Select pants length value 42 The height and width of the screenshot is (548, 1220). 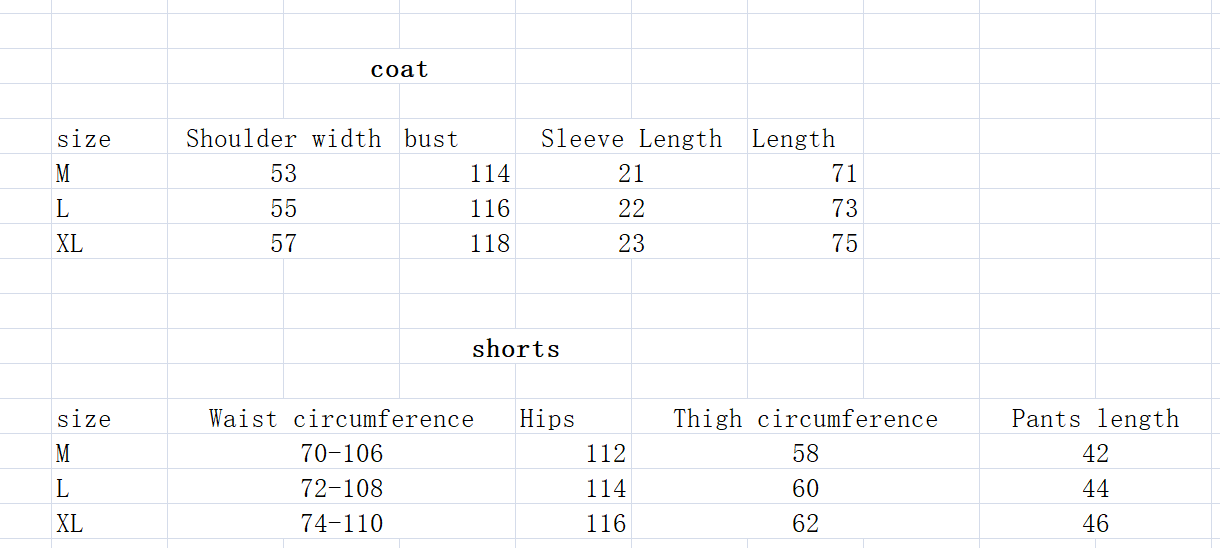pos(1095,454)
